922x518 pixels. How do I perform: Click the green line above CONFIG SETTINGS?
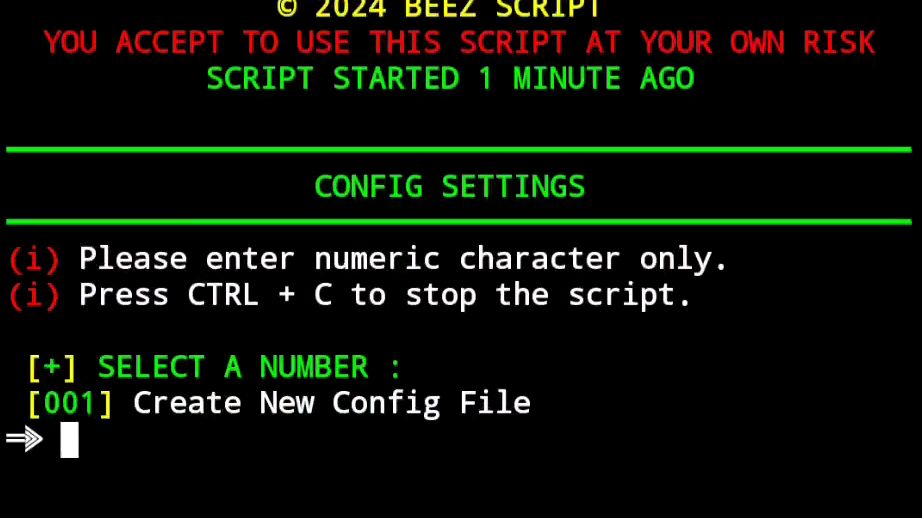pyautogui.click(x=459, y=150)
